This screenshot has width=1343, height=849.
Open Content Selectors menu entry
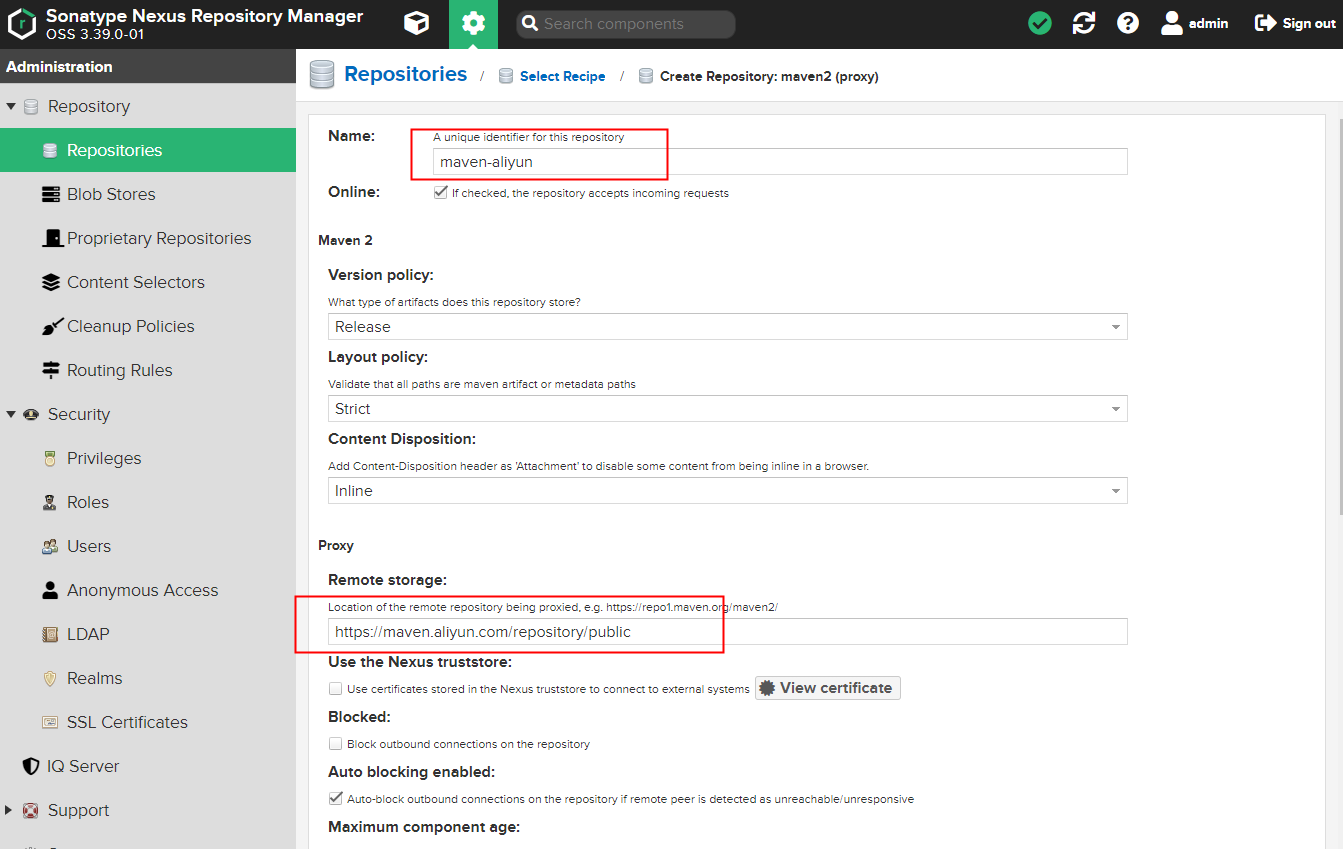148,282
